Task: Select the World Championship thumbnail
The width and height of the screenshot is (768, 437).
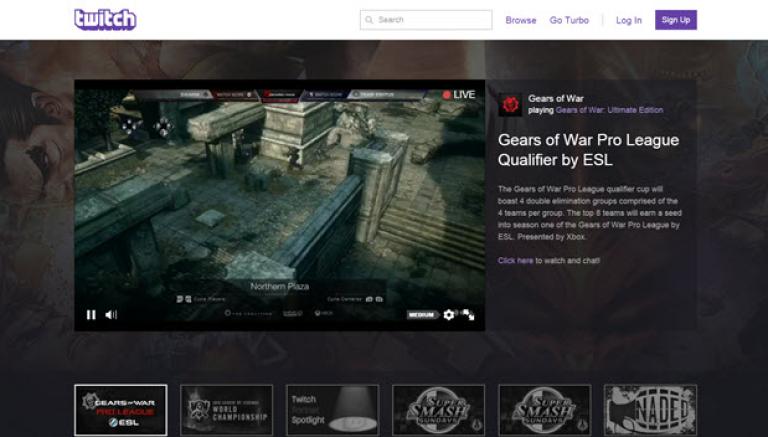Action: pos(226,410)
